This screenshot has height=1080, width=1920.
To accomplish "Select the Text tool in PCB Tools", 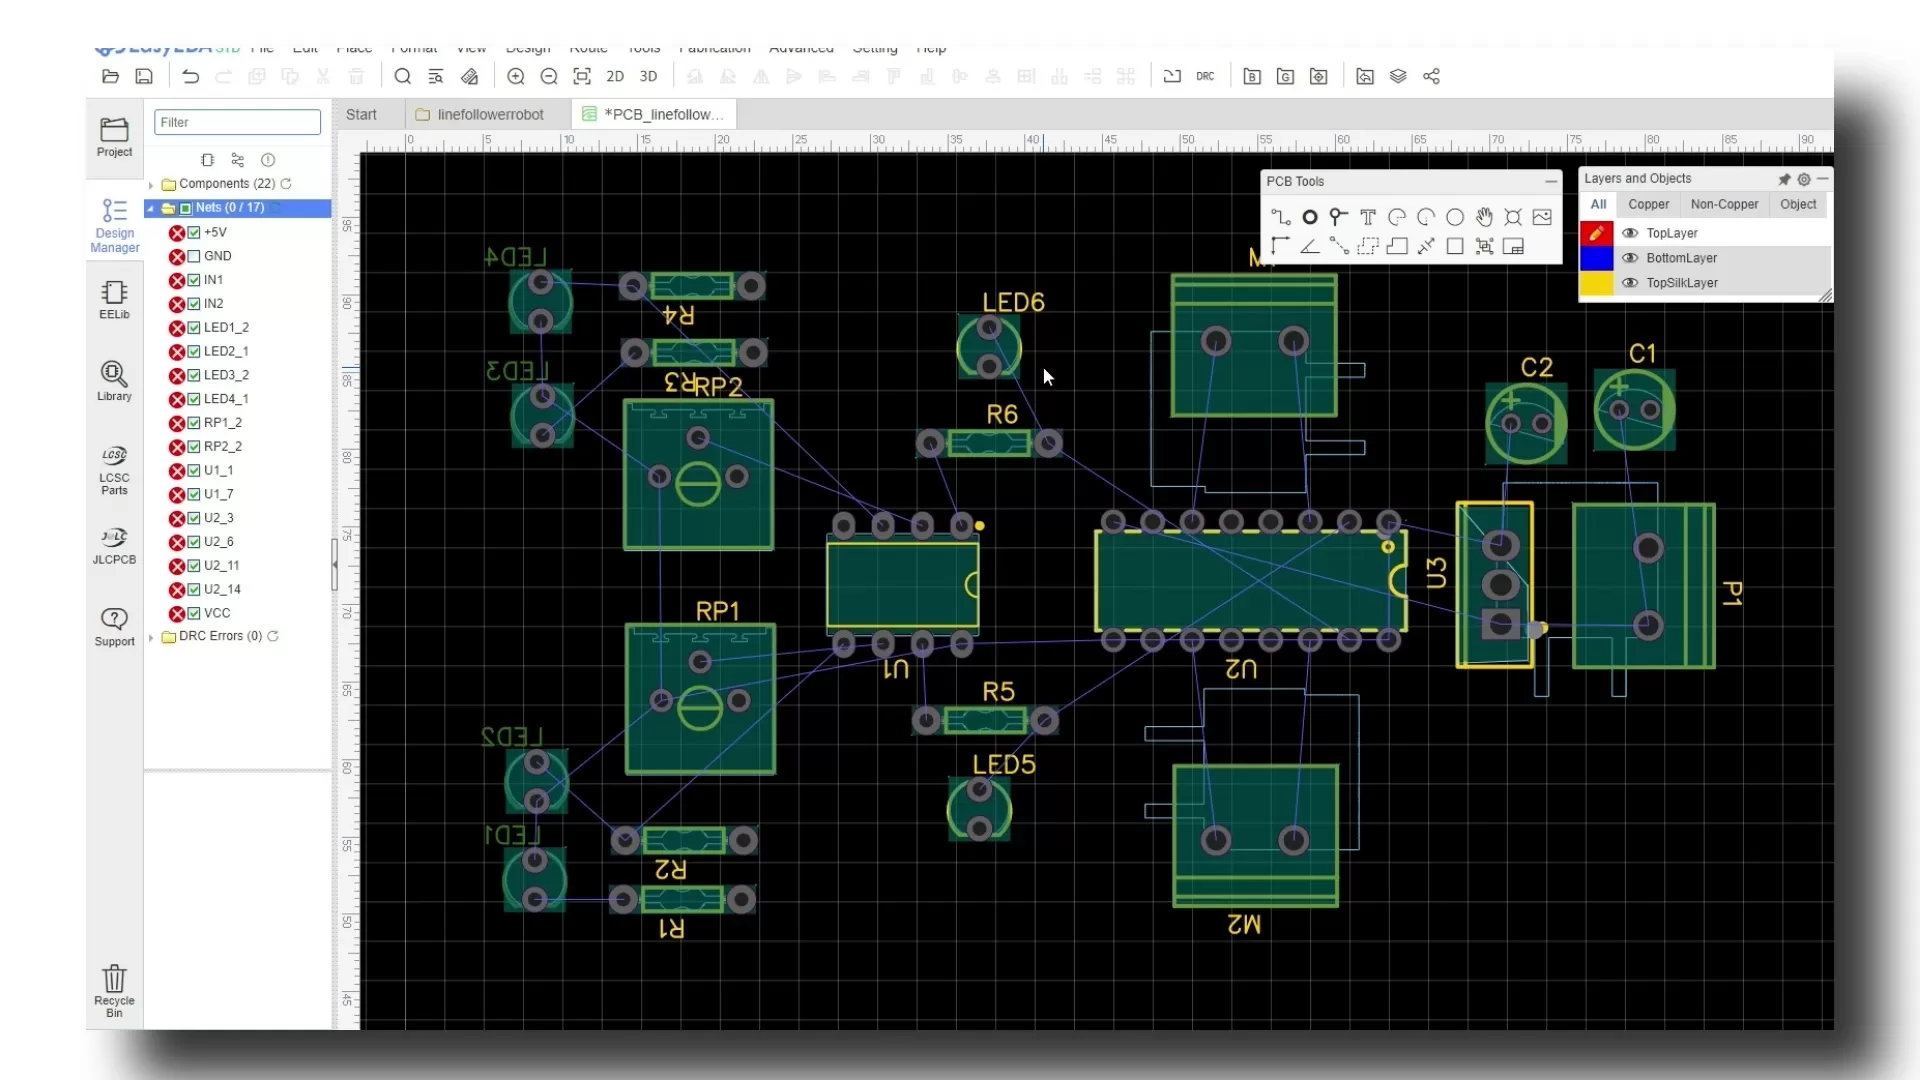I will (x=1368, y=217).
